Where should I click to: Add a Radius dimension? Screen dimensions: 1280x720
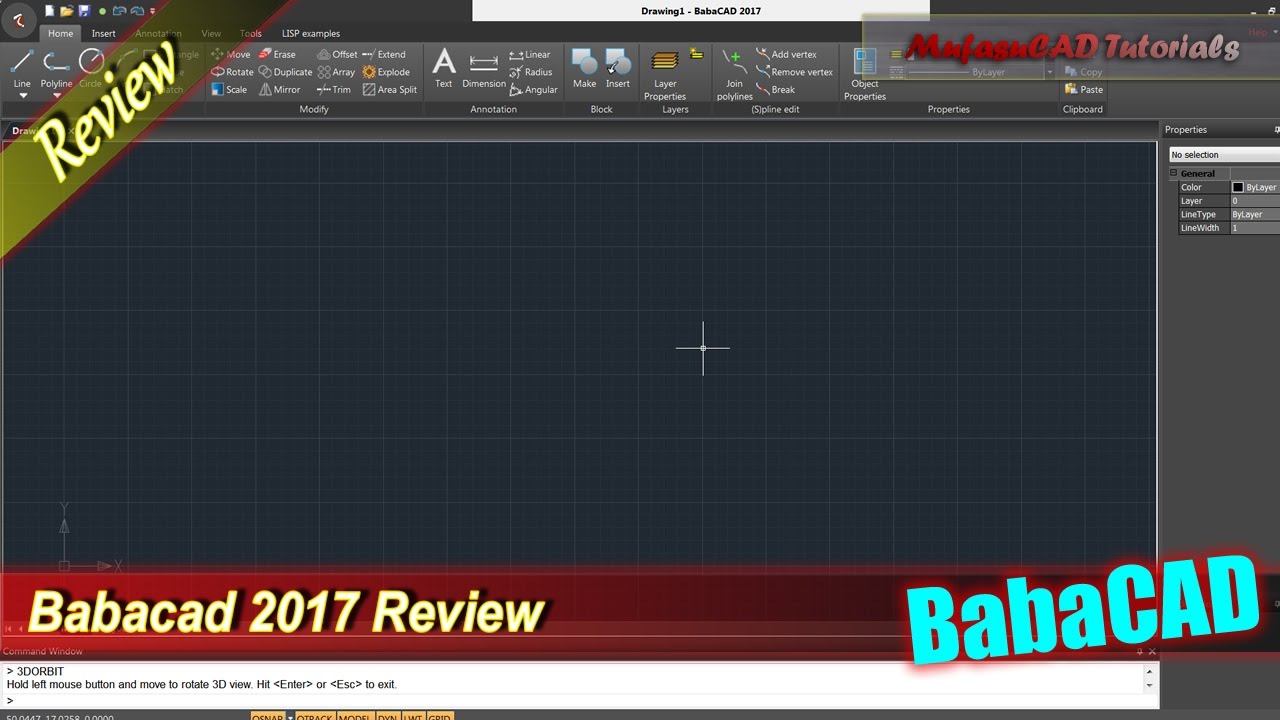pos(531,72)
